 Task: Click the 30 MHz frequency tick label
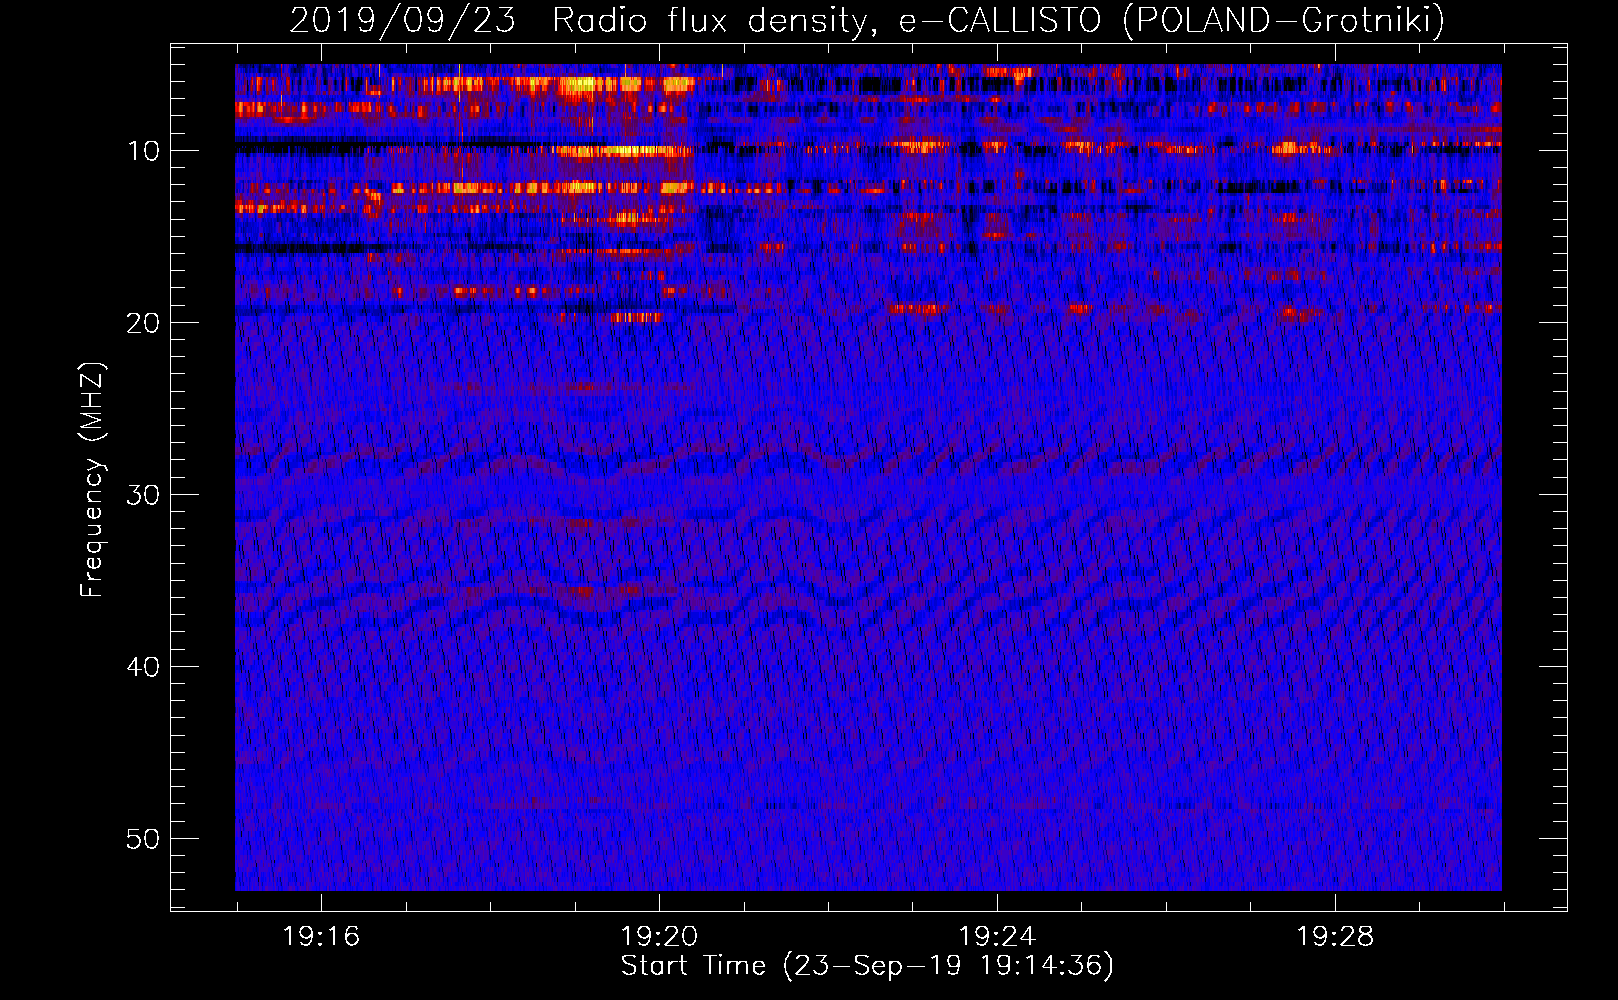coord(144,495)
